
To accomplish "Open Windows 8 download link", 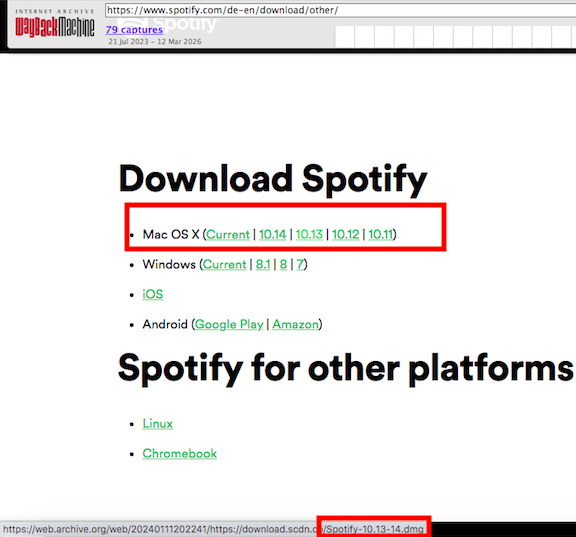I will (x=283, y=264).
